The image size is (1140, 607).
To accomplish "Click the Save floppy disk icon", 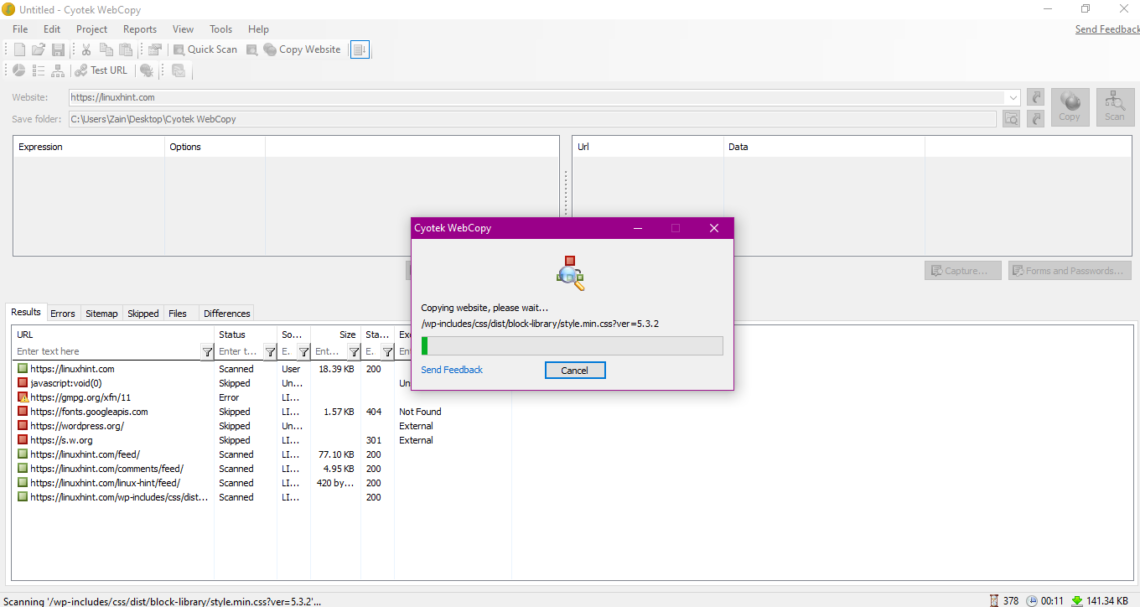I will click(x=58, y=49).
